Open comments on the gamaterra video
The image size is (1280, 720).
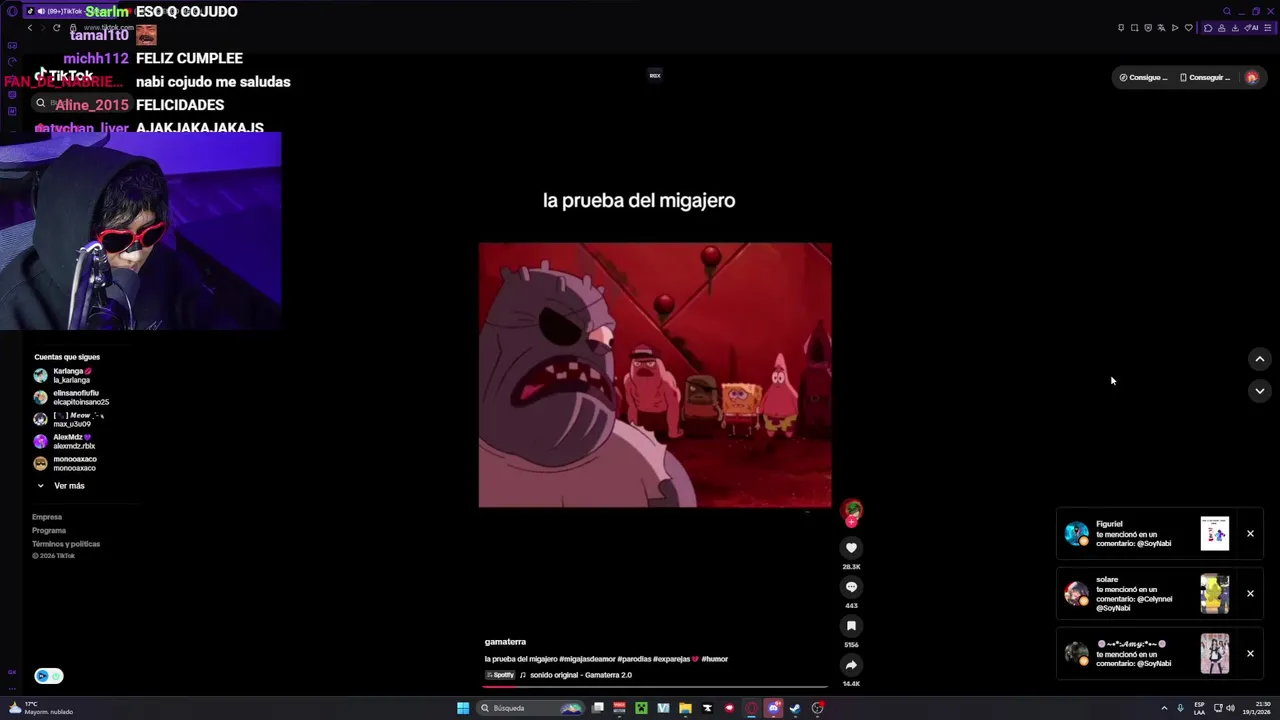[851, 587]
